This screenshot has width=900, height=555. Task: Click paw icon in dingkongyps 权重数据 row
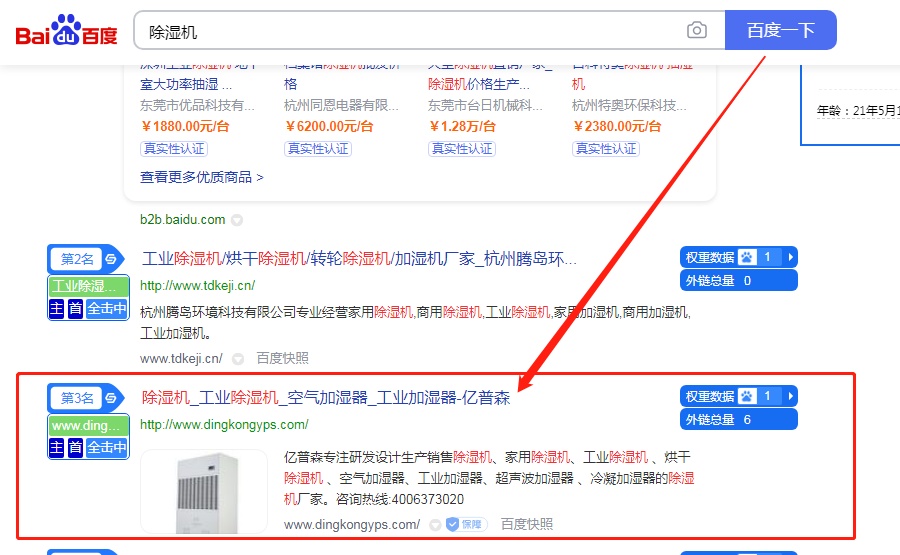coord(747,396)
